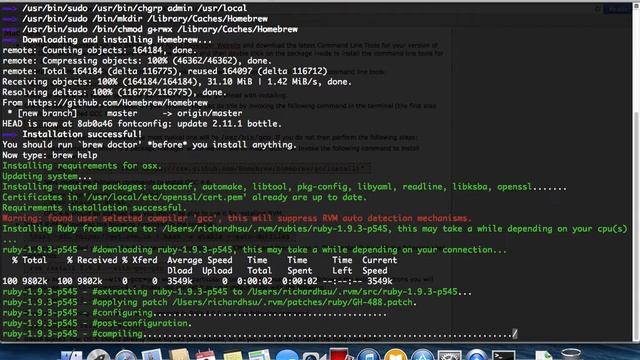The image size is (640, 360).
Task: Open Photo Booth red icon in Dock
Action: (x=340, y=354)
